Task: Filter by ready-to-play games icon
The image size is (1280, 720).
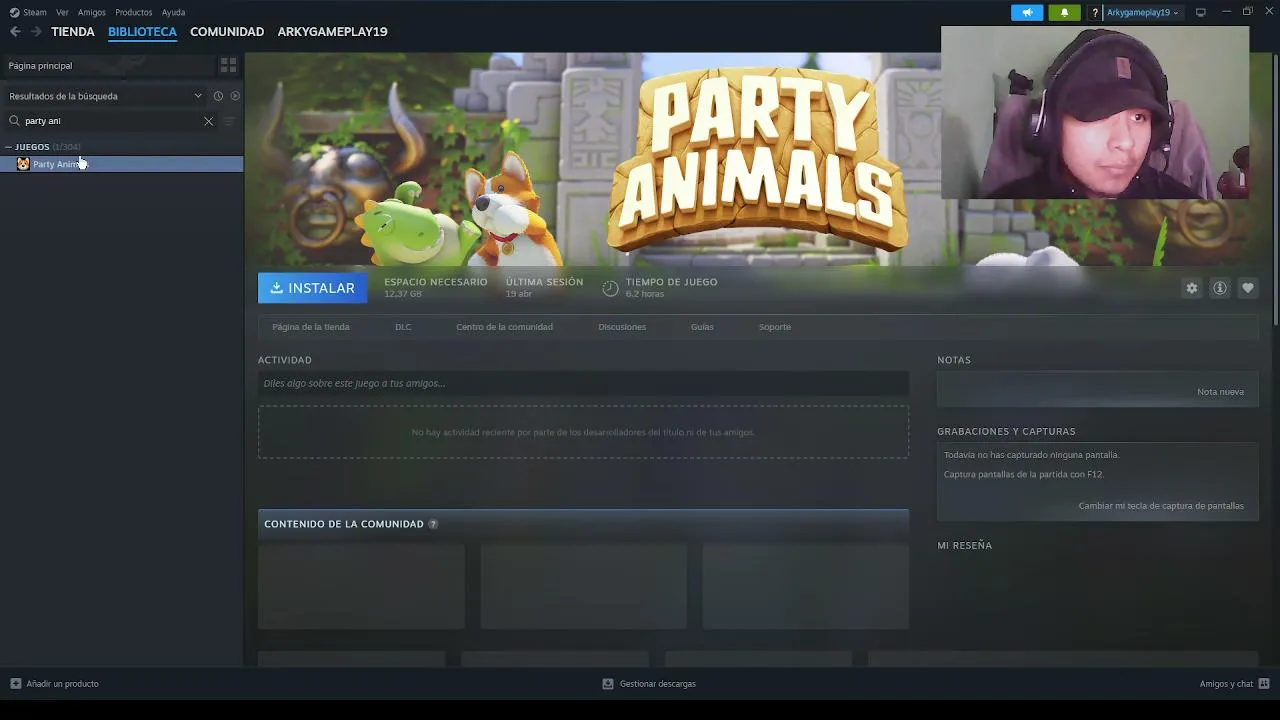Action: [x=235, y=96]
